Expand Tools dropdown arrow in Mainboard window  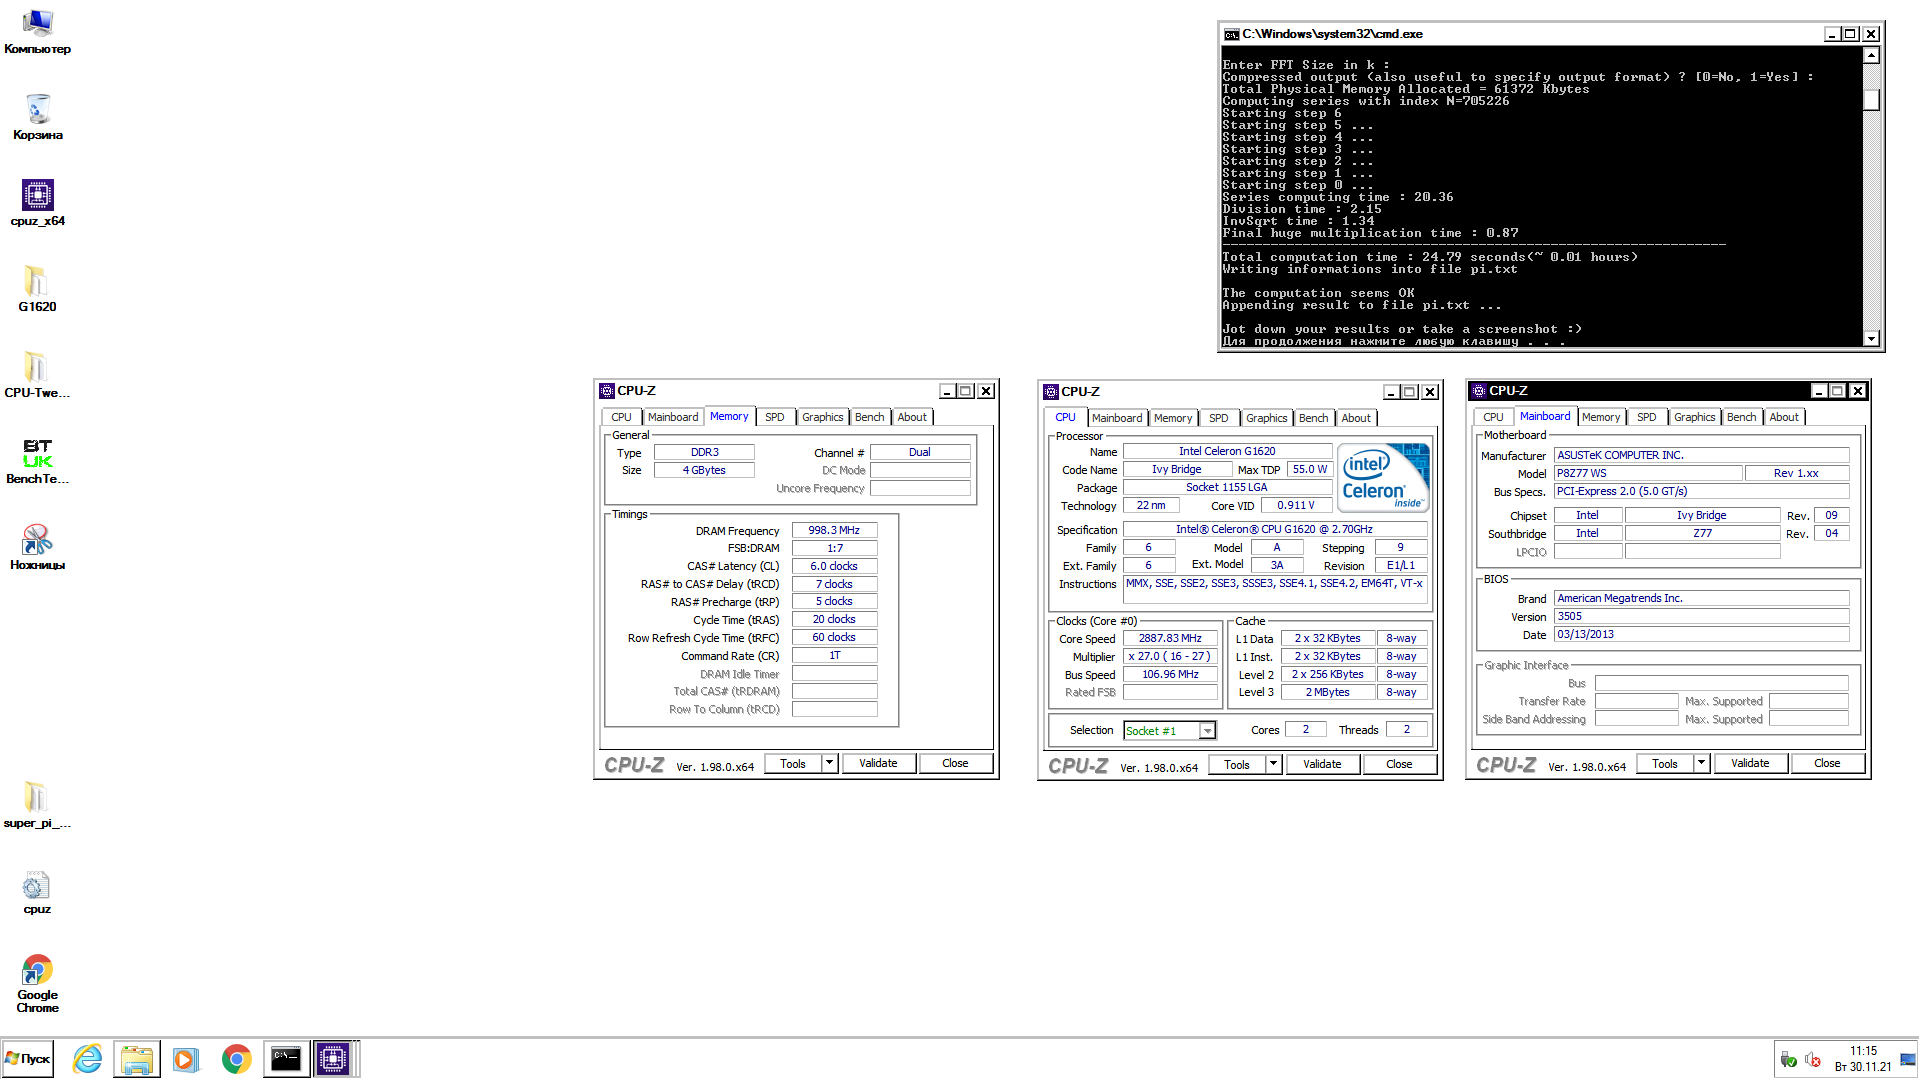click(1701, 763)
